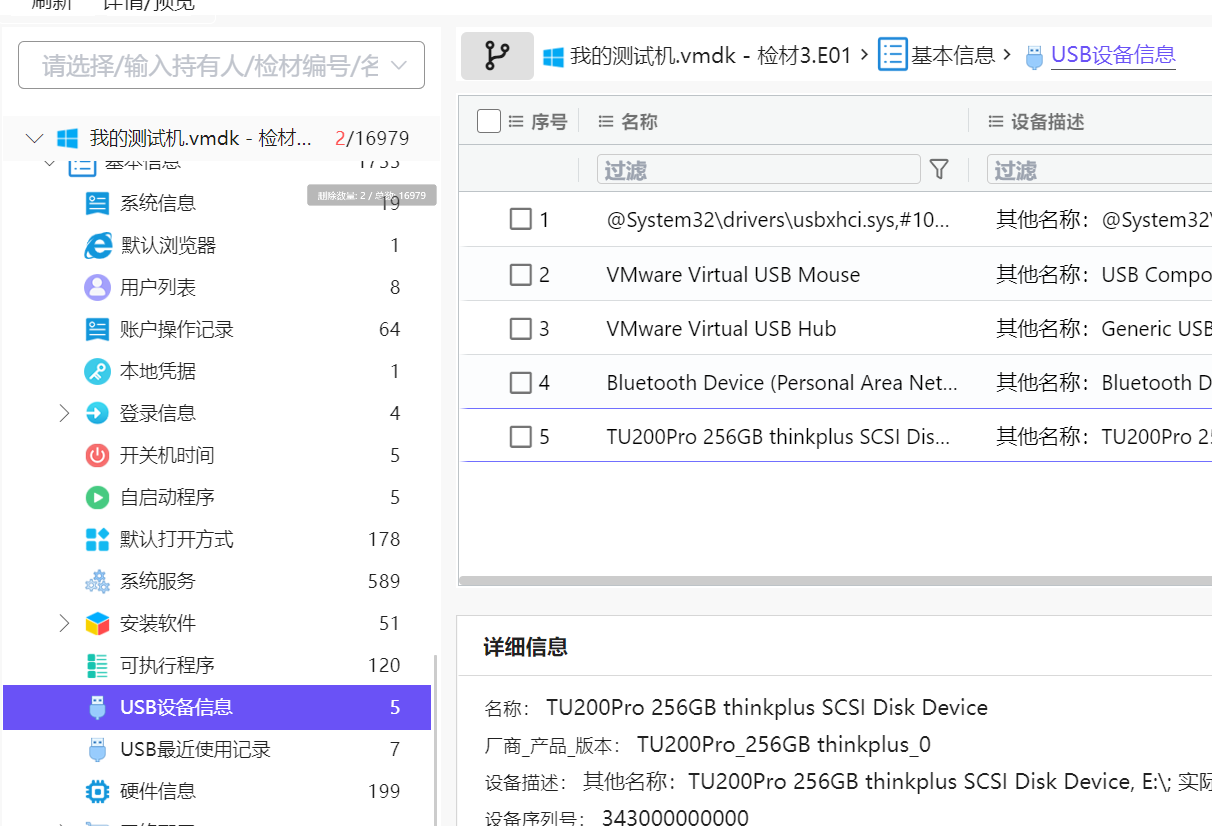This screenshot has width=1212, height=826.
Task: Collapse the 我的测试机.vmdk tree node
Action: click(x=35, y=138)
